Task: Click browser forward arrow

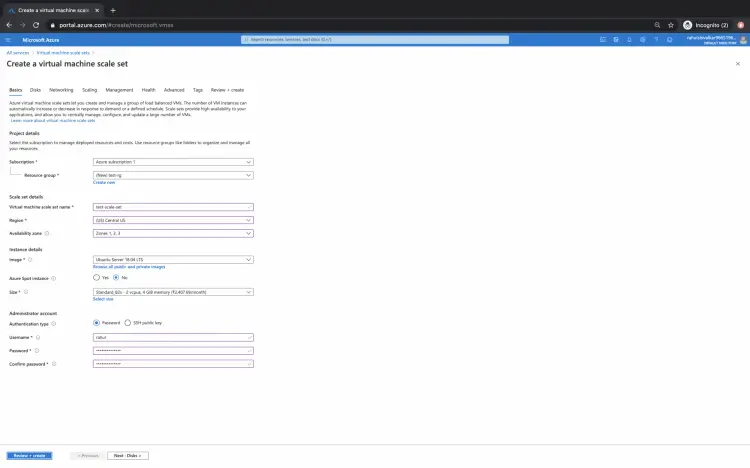Action: [22, 25]
